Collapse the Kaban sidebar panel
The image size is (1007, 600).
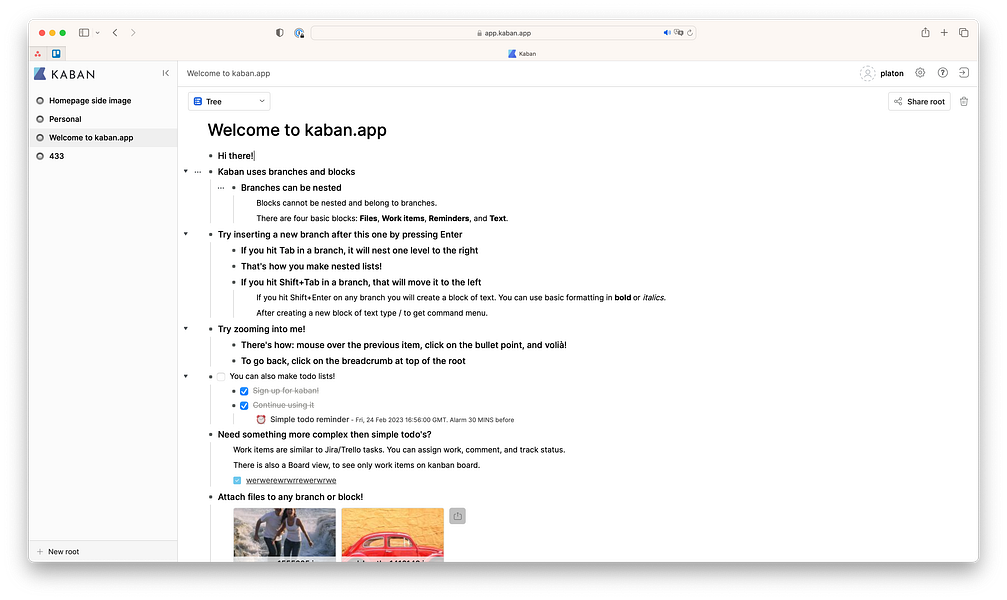[x=166, y=73]
